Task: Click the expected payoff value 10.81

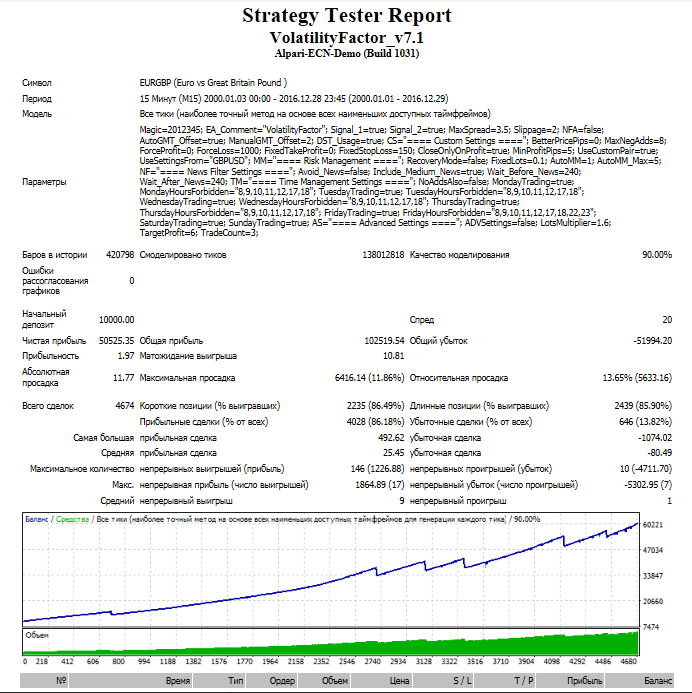Action: 394,356
